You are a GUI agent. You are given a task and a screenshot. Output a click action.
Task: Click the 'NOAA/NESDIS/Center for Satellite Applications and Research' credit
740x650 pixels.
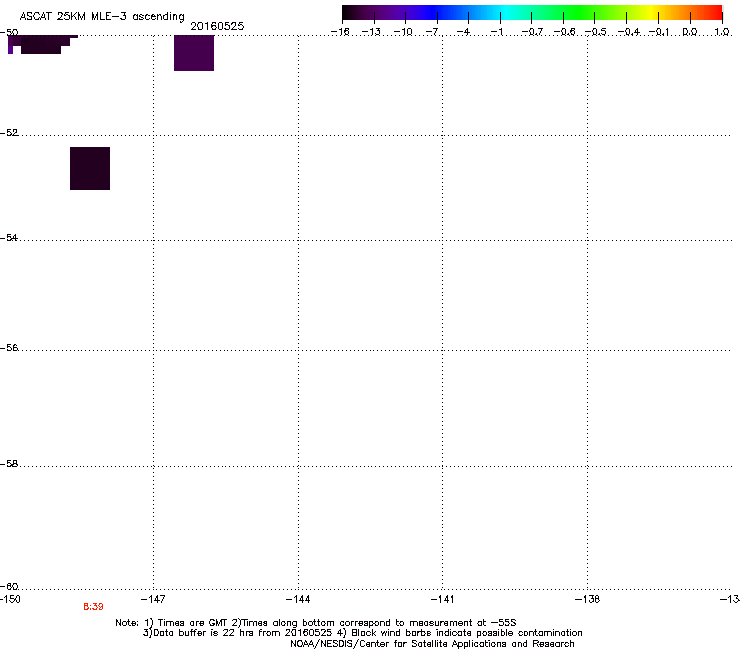[x=432, y=644]
